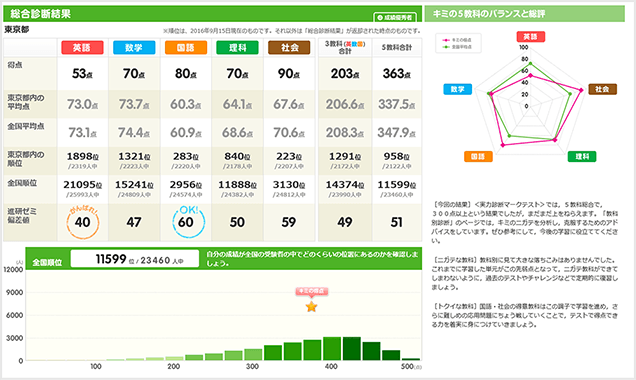Screen dimensions: 636x380
Task: Click the 得点 row label
Action: tap(15, 65)
